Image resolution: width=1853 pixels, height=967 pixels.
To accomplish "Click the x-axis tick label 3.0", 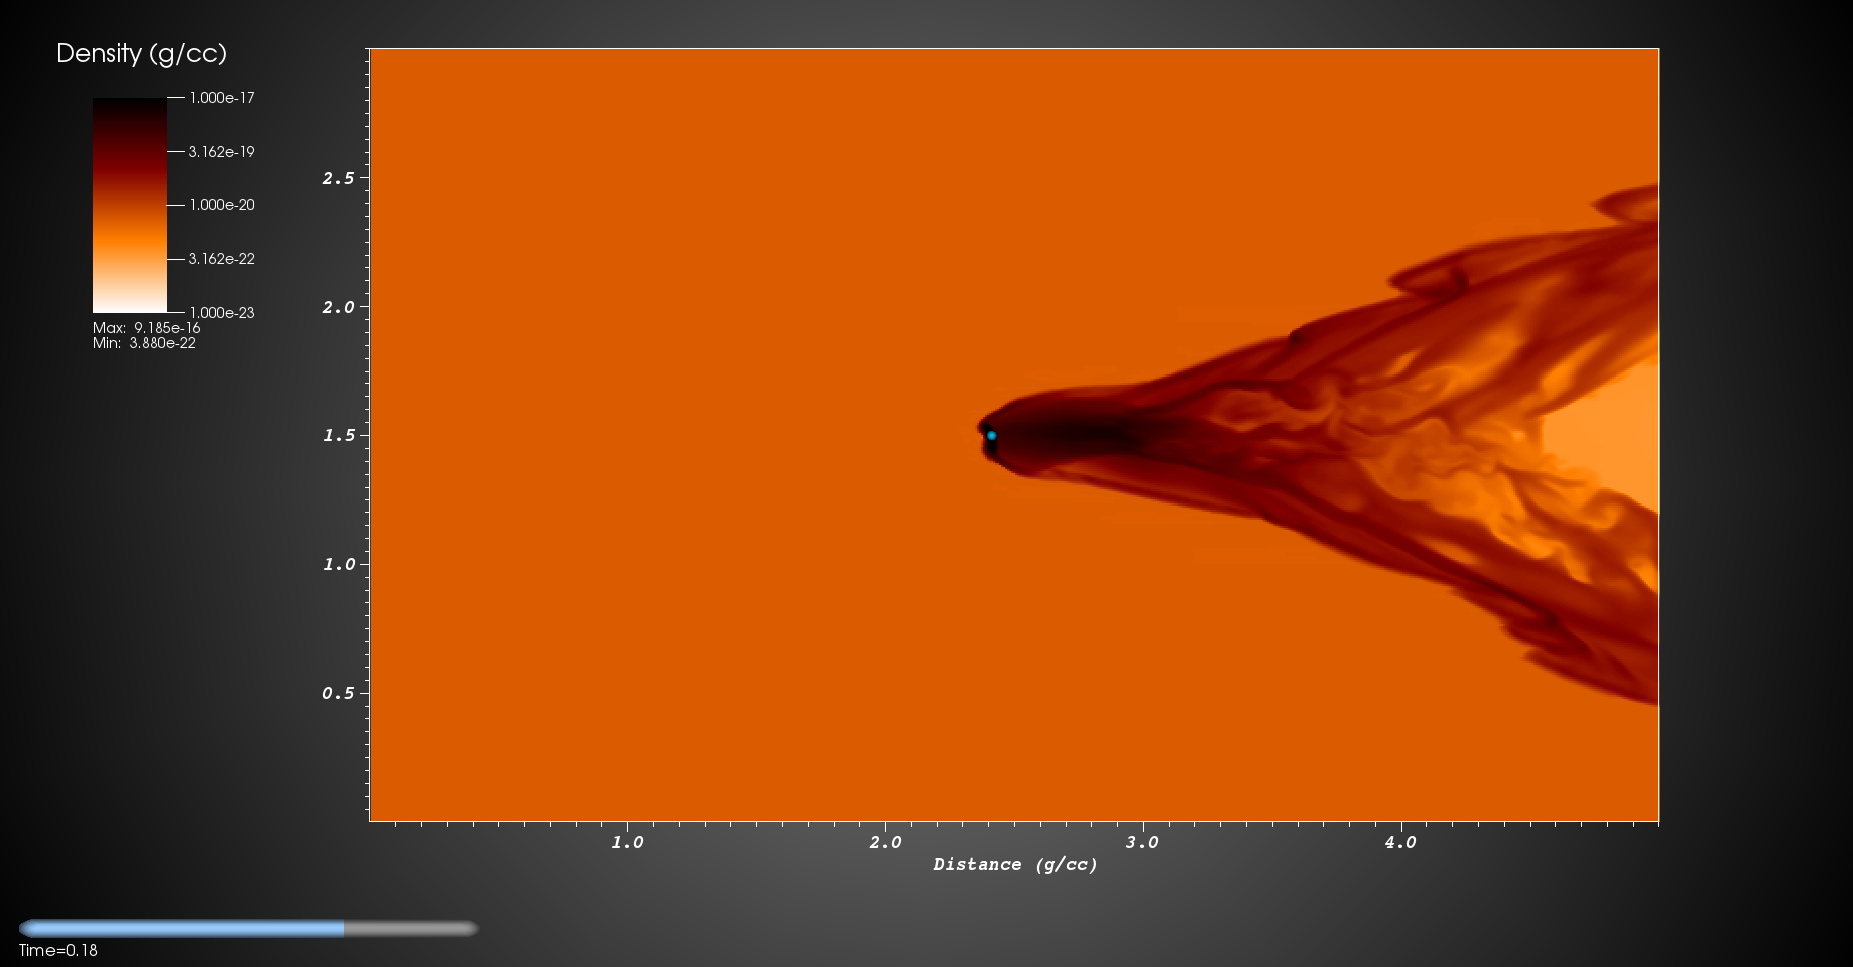I will (x=1142, y=842).
